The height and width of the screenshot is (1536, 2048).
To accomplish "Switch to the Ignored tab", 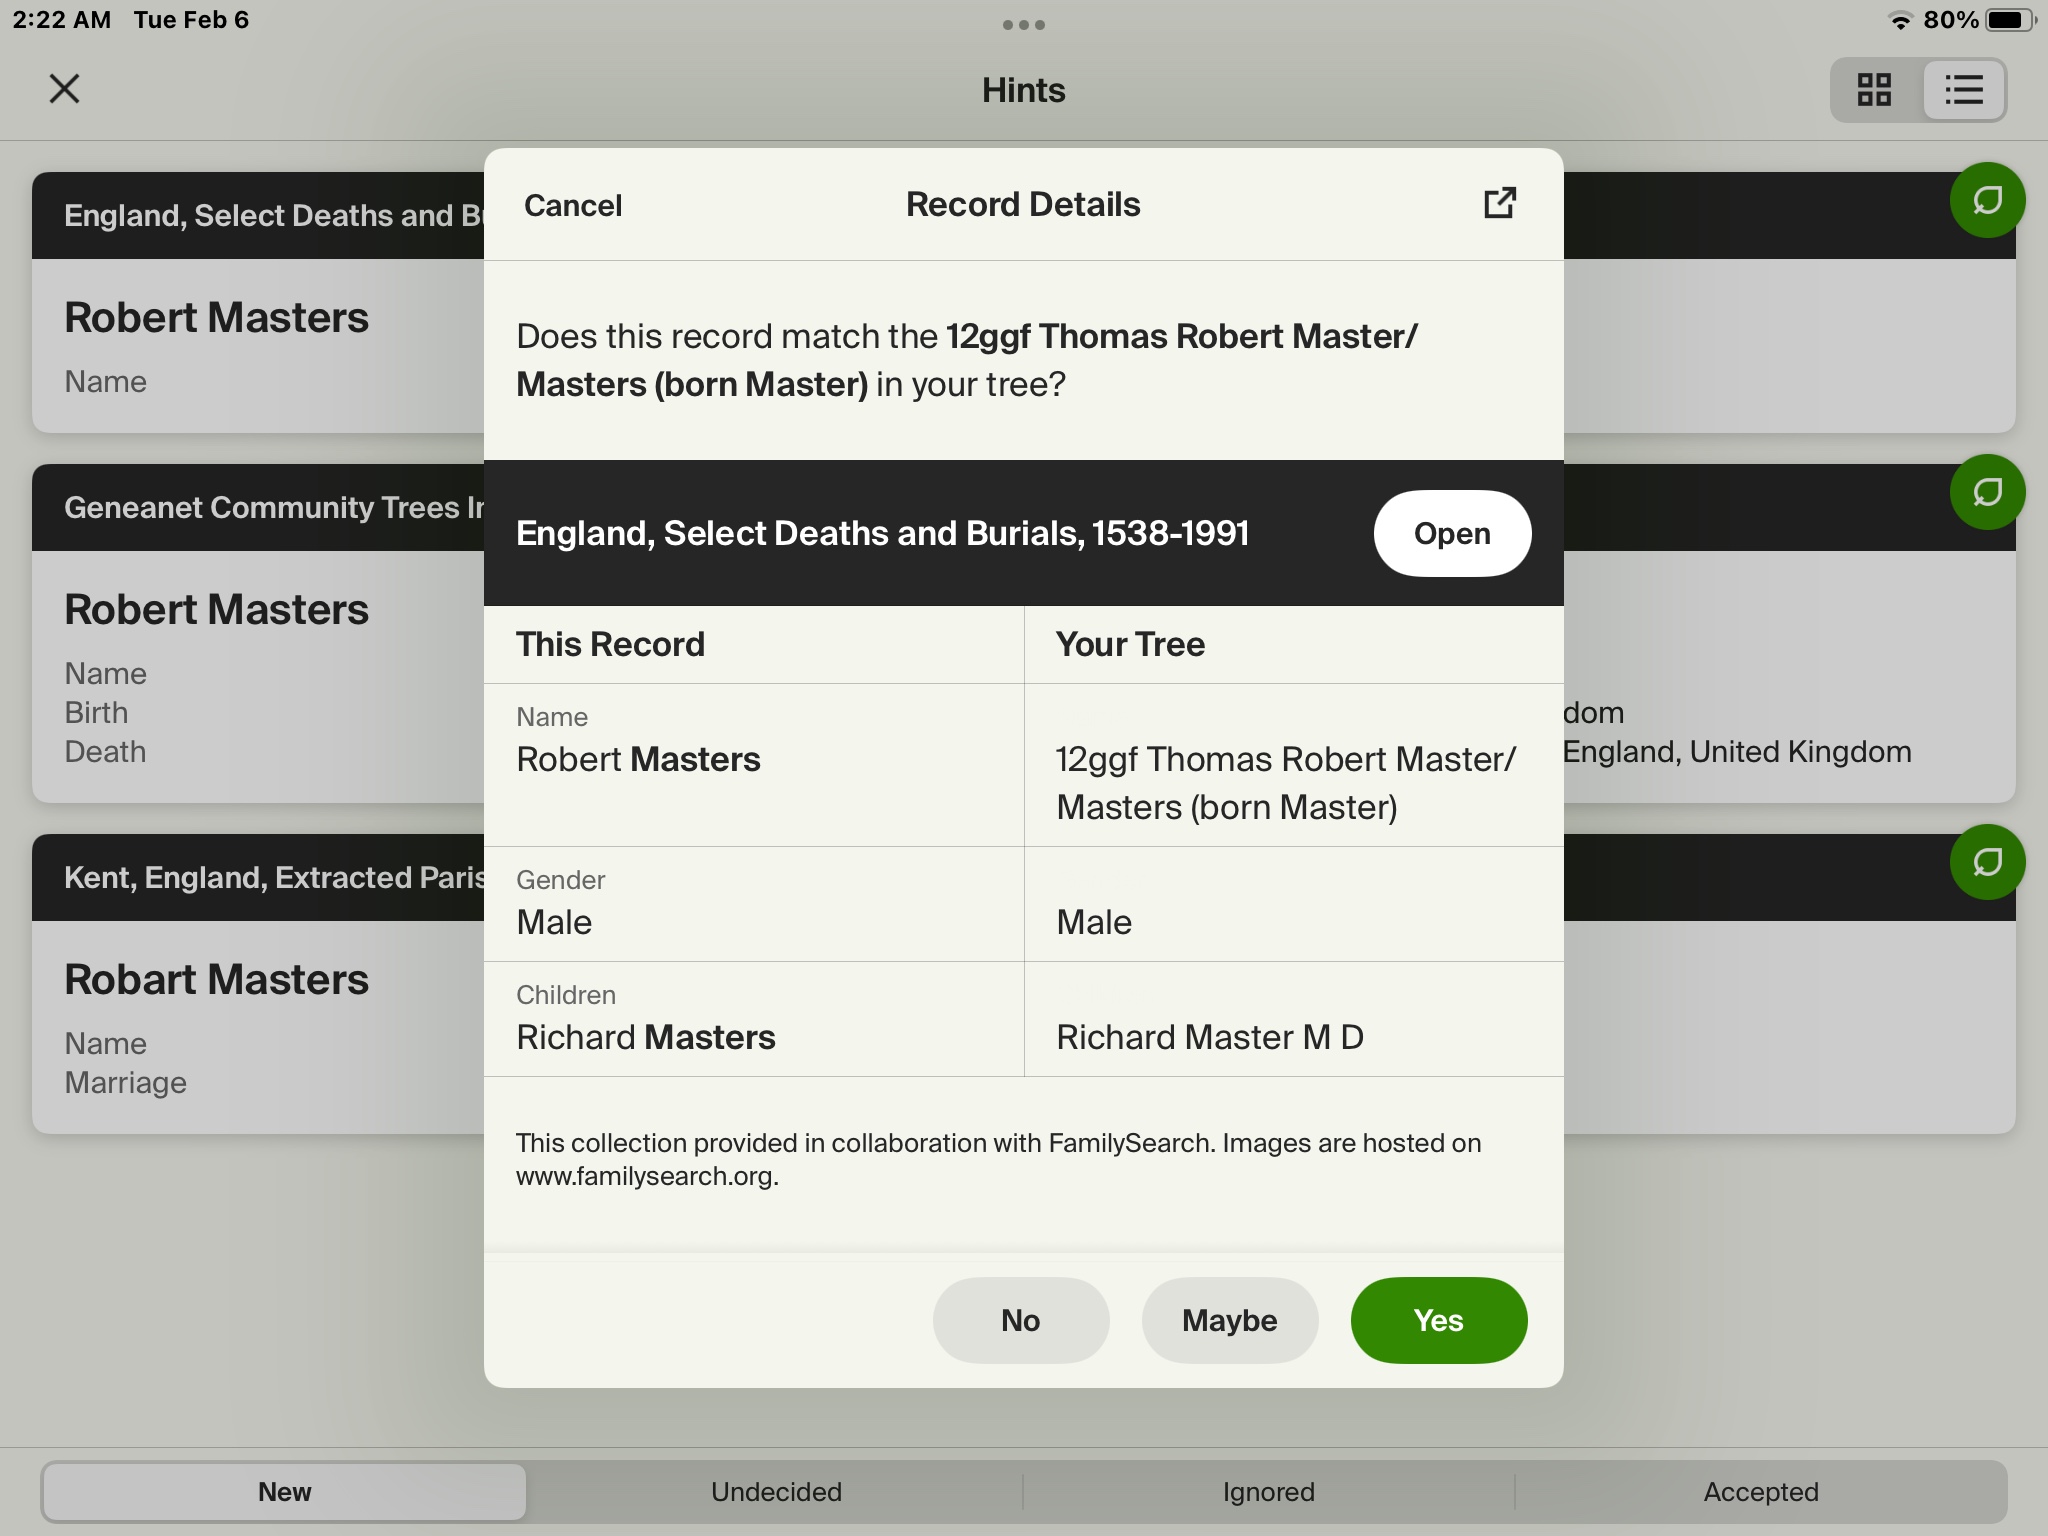I will [x=1268, y=1491].
